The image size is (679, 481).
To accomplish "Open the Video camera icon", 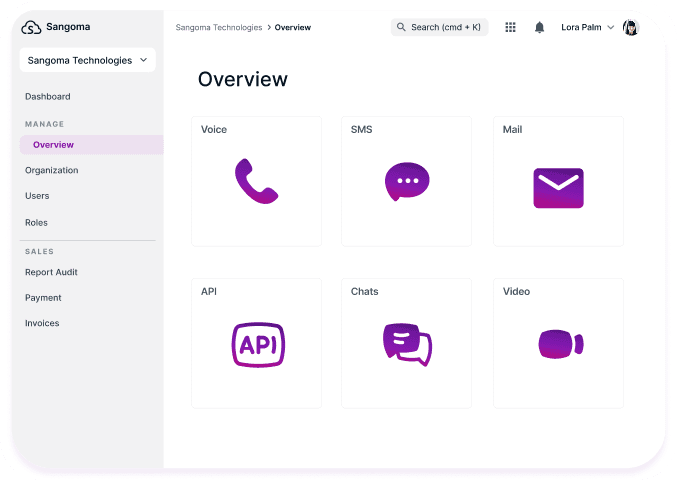I will 560,344.
